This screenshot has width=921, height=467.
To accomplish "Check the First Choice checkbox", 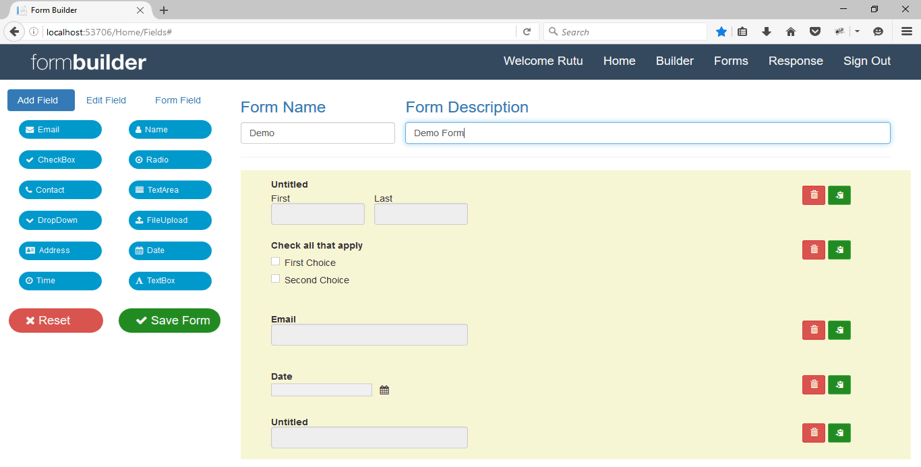I will pos(275,261).
